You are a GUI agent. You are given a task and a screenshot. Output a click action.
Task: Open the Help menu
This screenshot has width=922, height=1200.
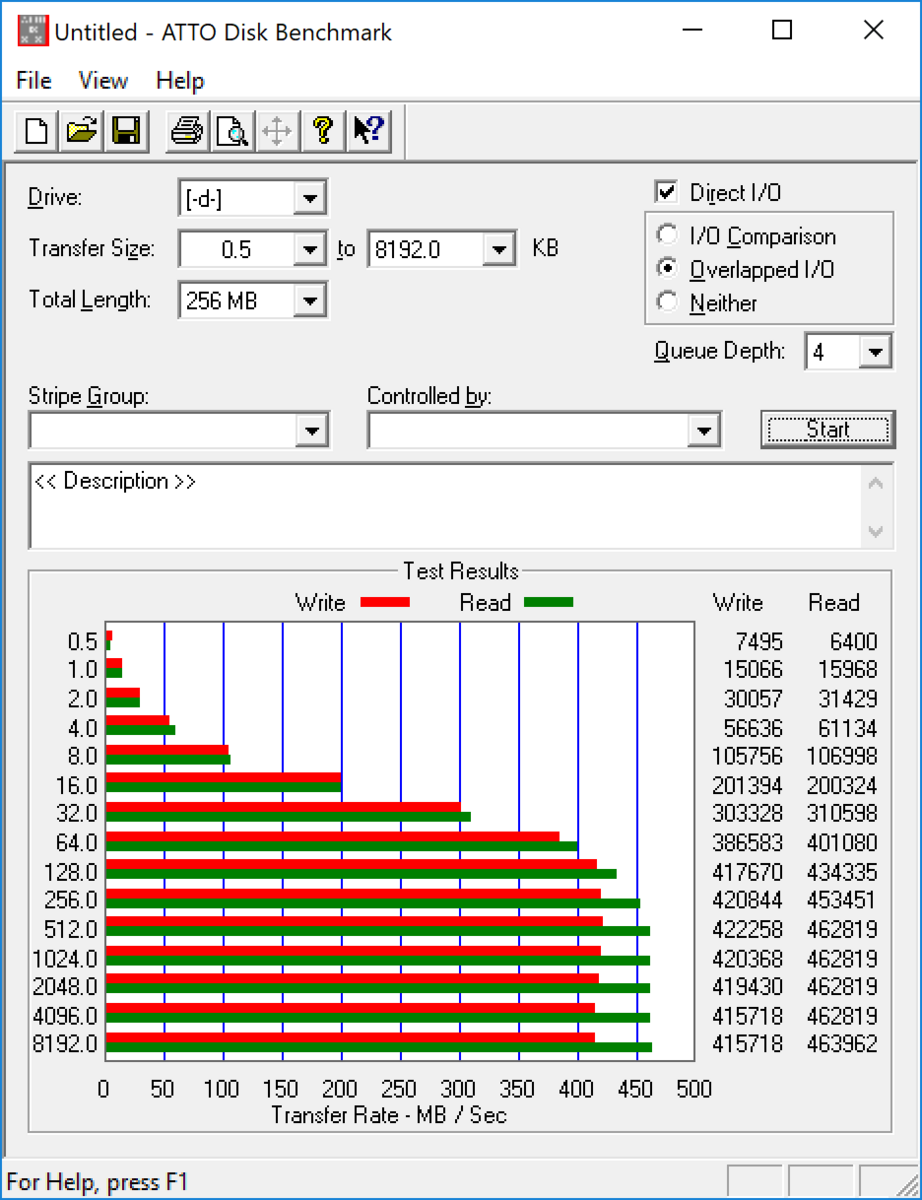click(180, 81)
